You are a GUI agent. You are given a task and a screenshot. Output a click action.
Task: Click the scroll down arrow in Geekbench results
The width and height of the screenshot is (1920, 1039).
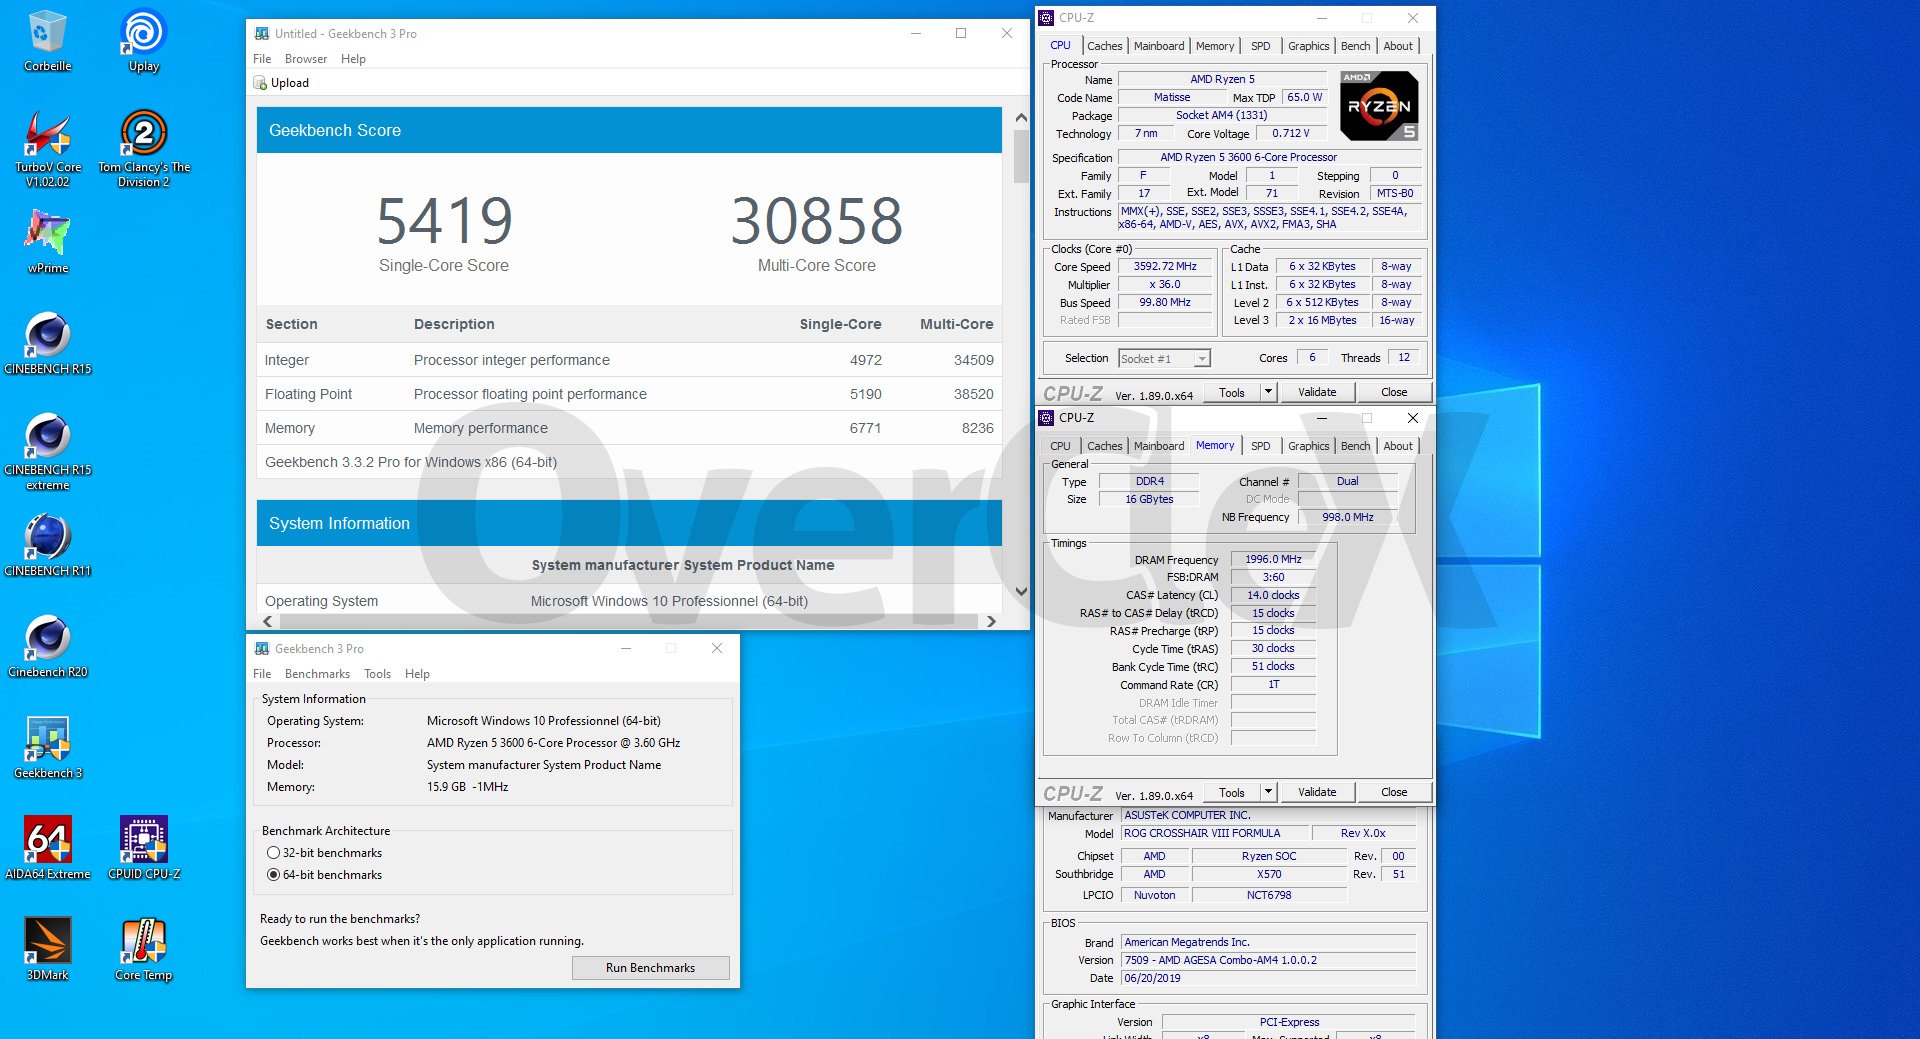1021,591
